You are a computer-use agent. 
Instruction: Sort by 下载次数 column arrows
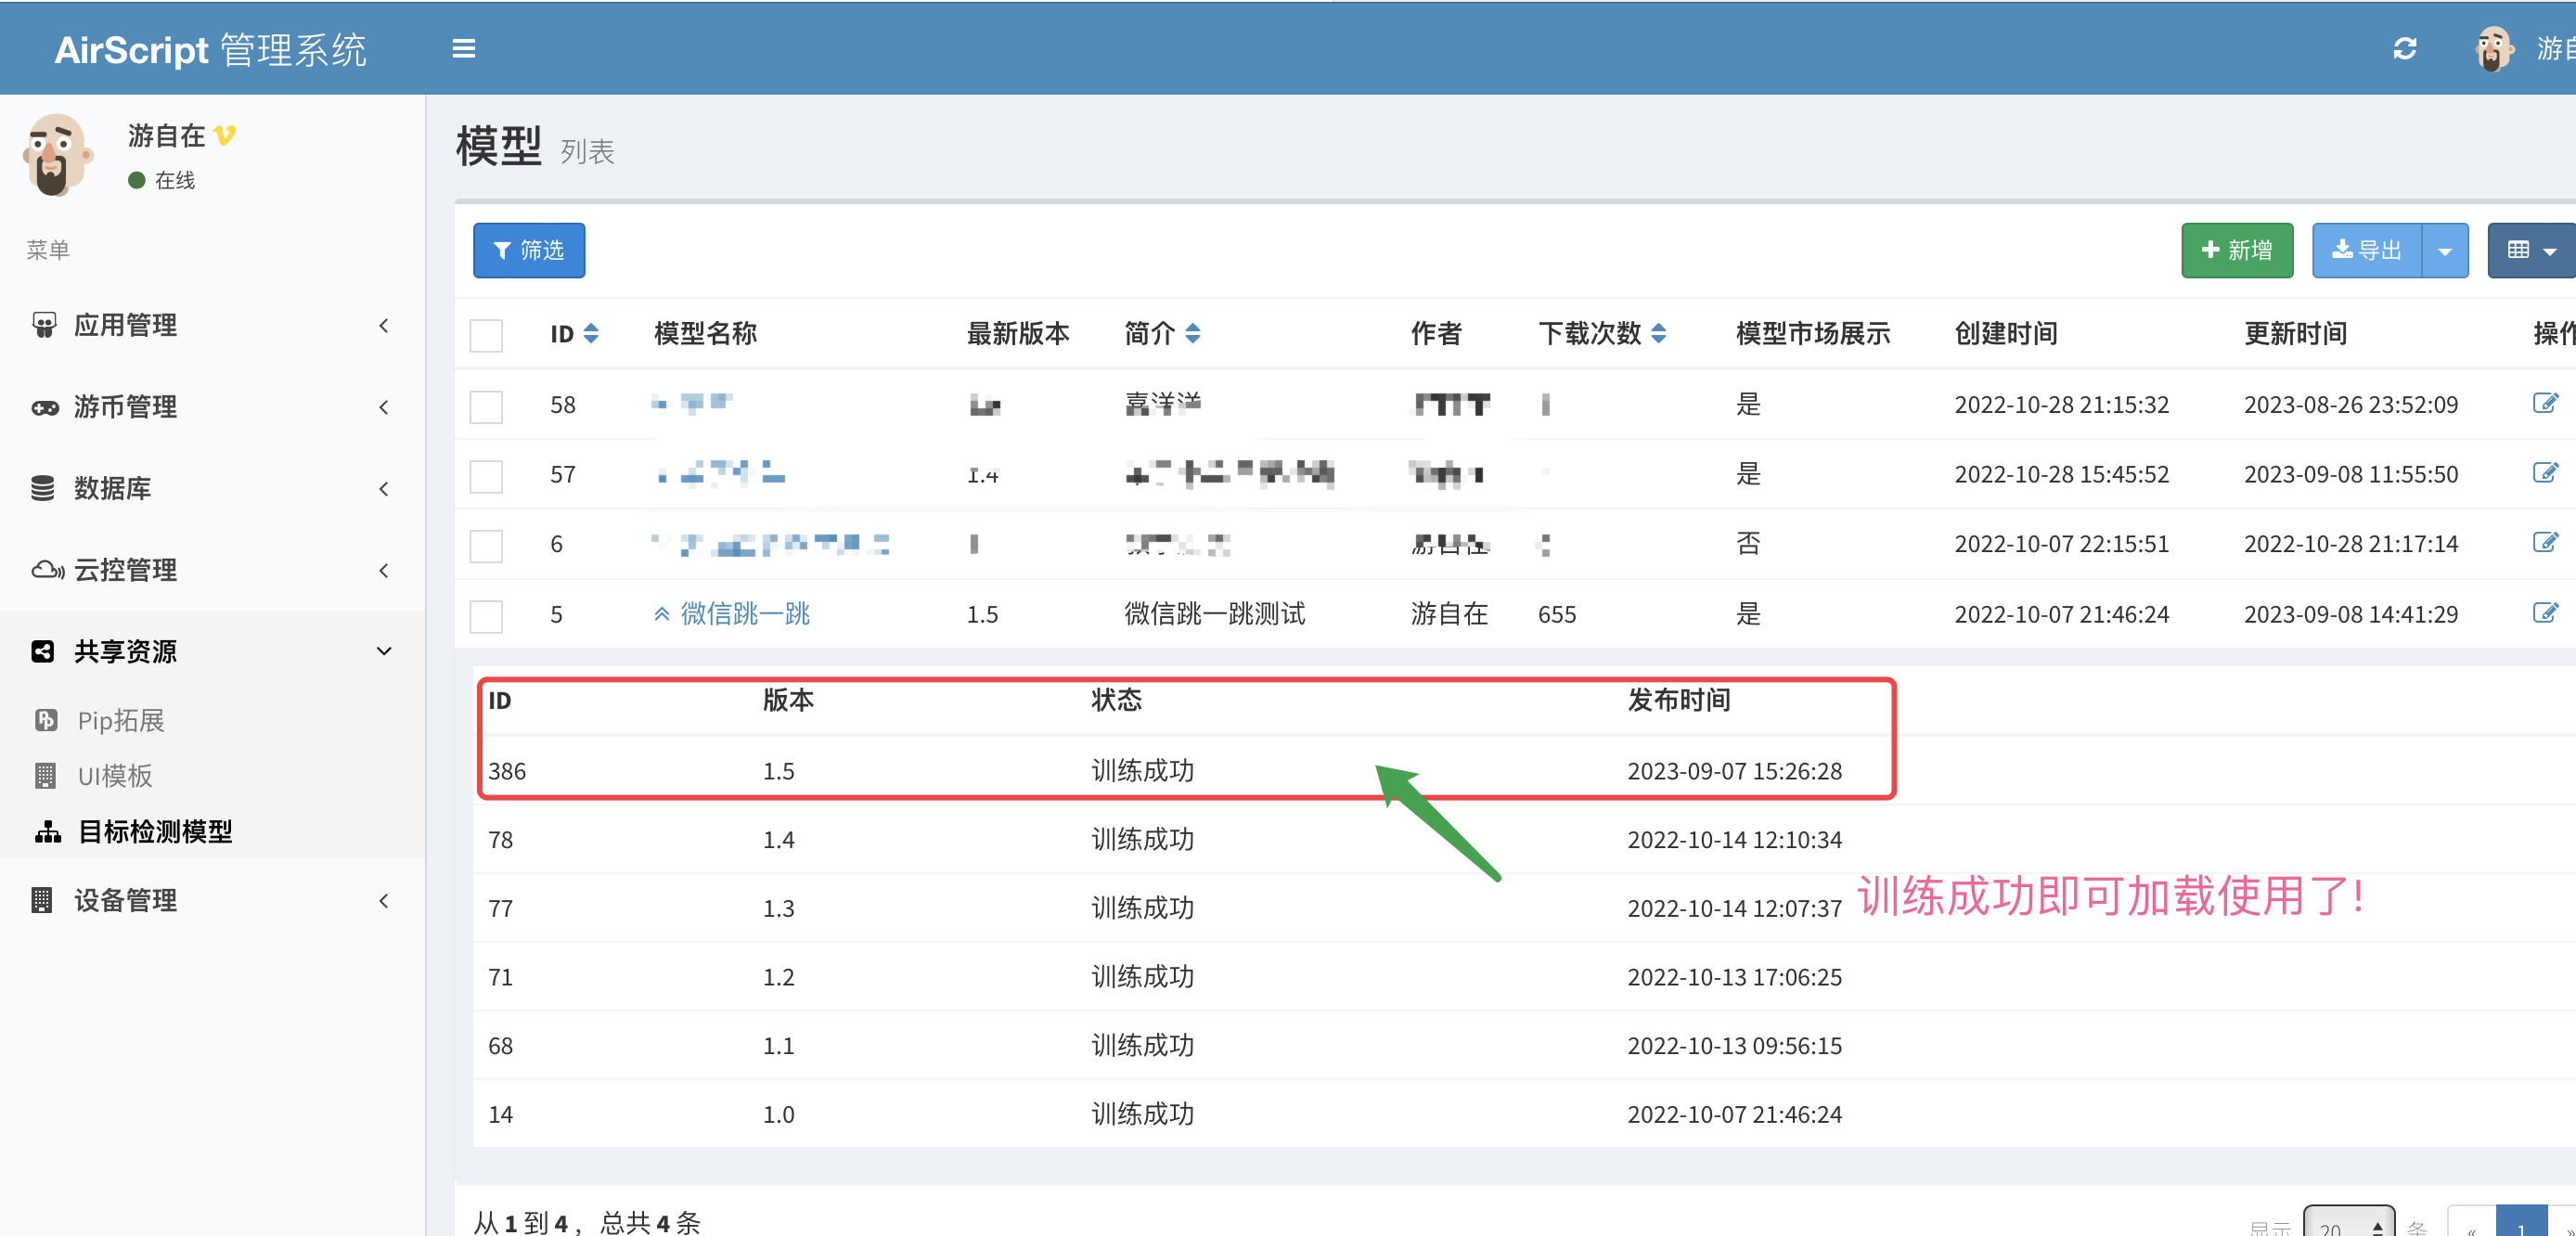pos(1658,333)
